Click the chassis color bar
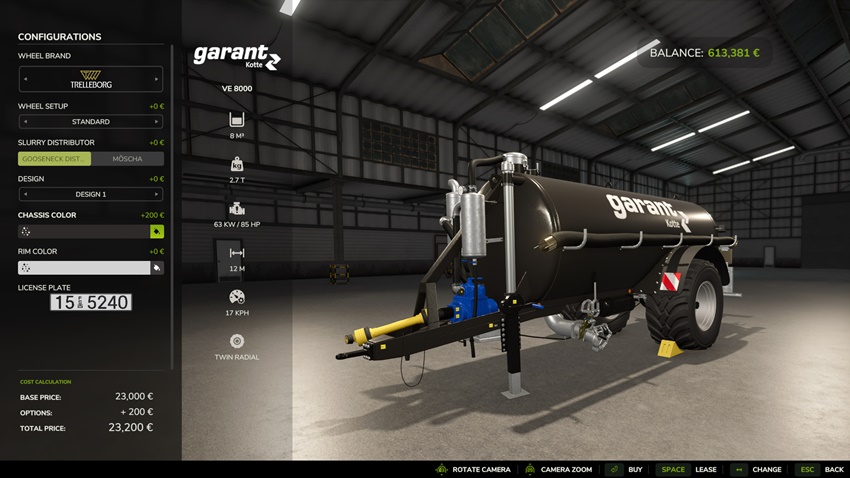This screenshot has height=478, width=850. 84,231
